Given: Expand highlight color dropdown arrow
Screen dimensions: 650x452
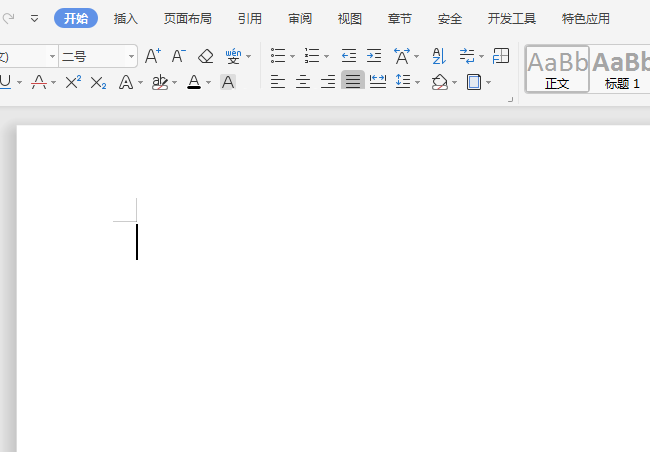Looking at the screenshot, I should (x=175, y=83).
